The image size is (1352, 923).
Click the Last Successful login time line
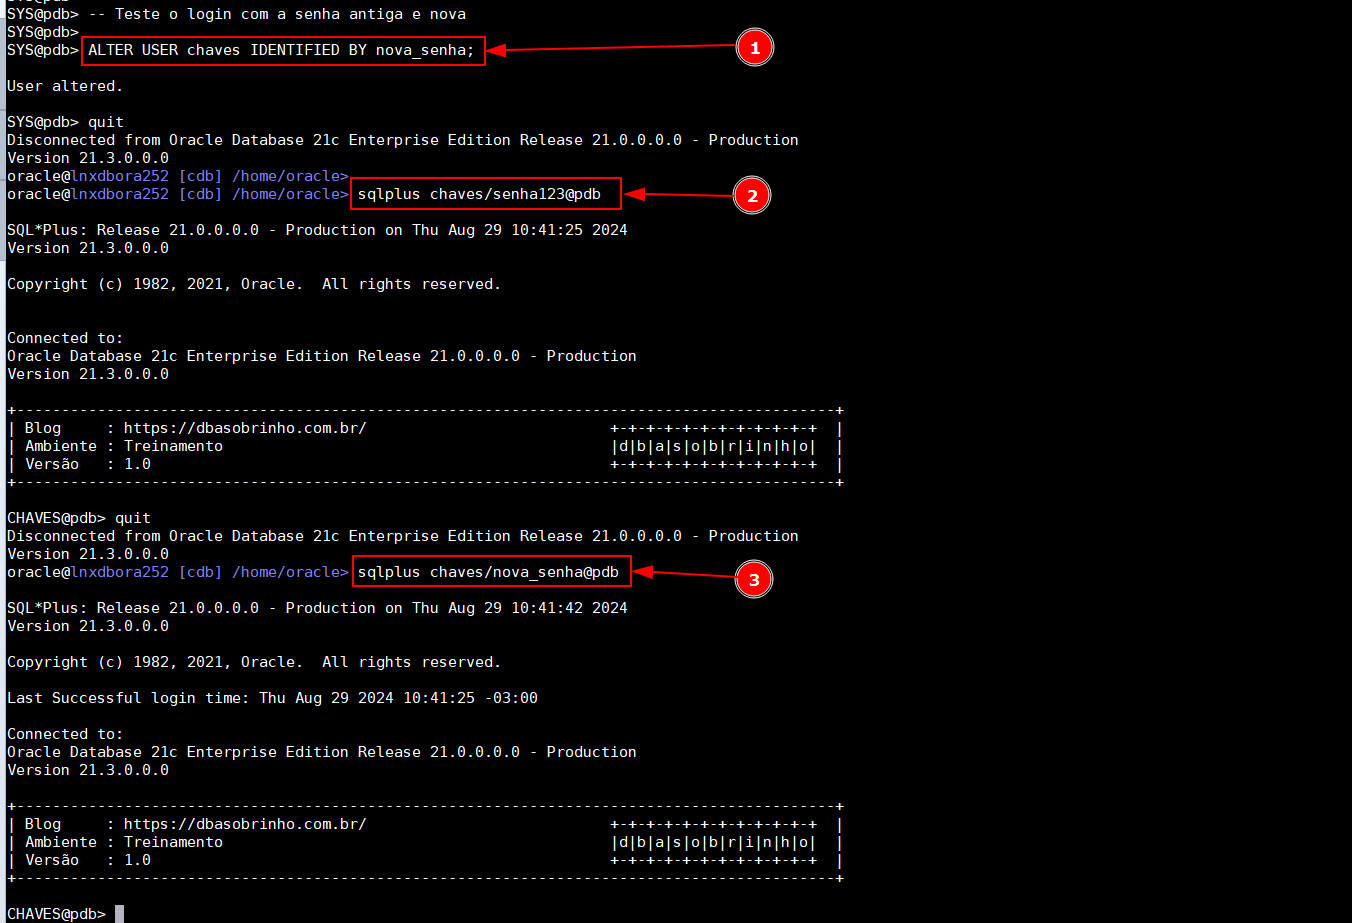pyautogui.click(x=270, y=697)
